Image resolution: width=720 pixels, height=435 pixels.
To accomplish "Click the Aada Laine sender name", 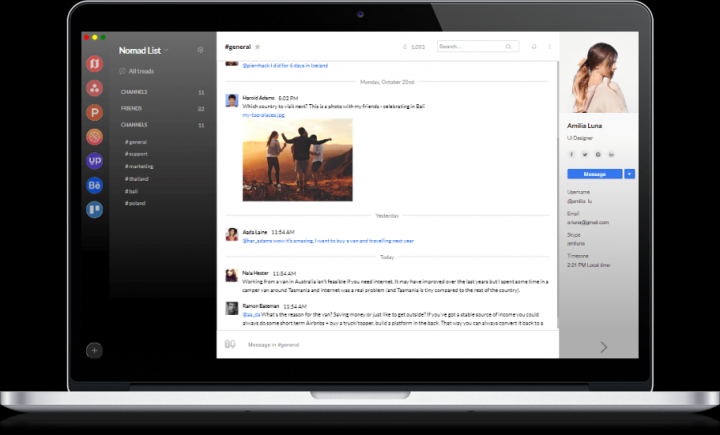I will coord(254,232).
